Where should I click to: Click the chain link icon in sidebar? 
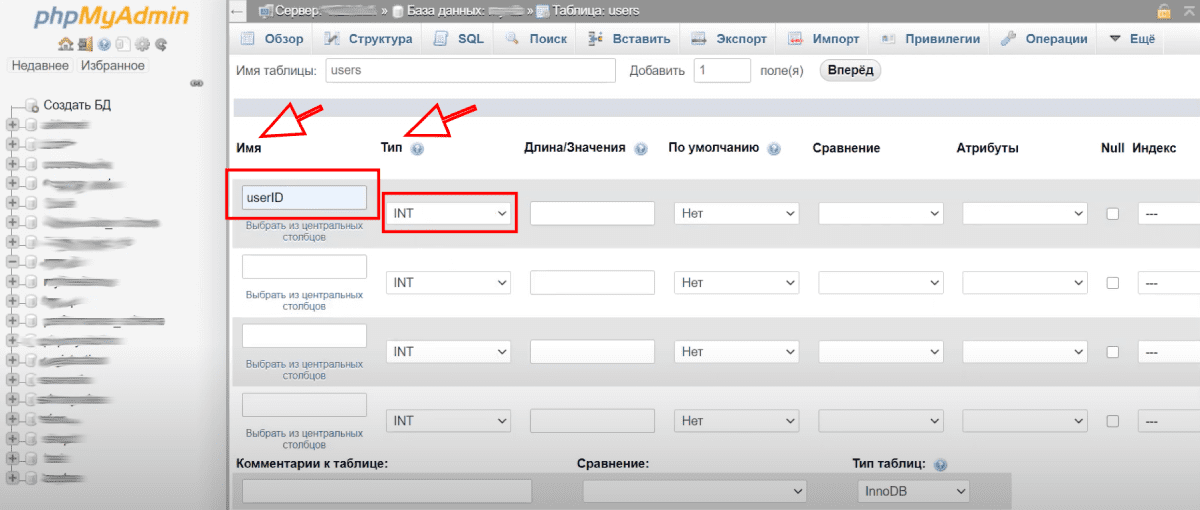click(197, 84)
